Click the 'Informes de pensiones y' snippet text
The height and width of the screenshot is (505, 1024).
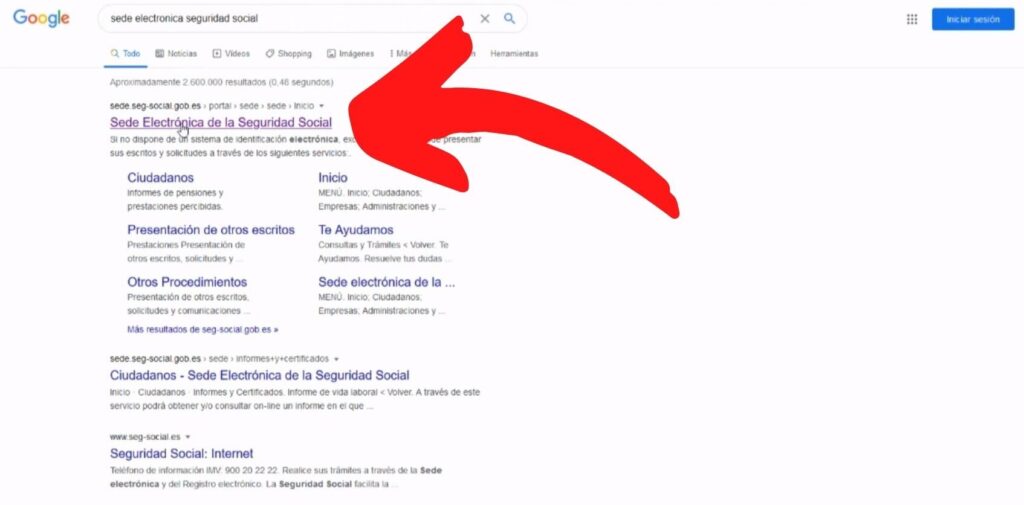pyautogui.click(x=175, y=193)
